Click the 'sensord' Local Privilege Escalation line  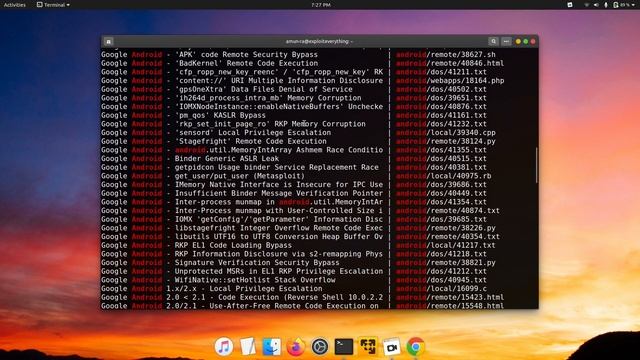point(216,133)
